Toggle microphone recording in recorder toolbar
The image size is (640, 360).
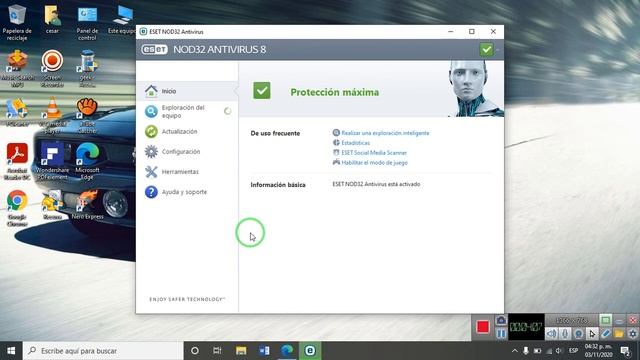(565, 334)
